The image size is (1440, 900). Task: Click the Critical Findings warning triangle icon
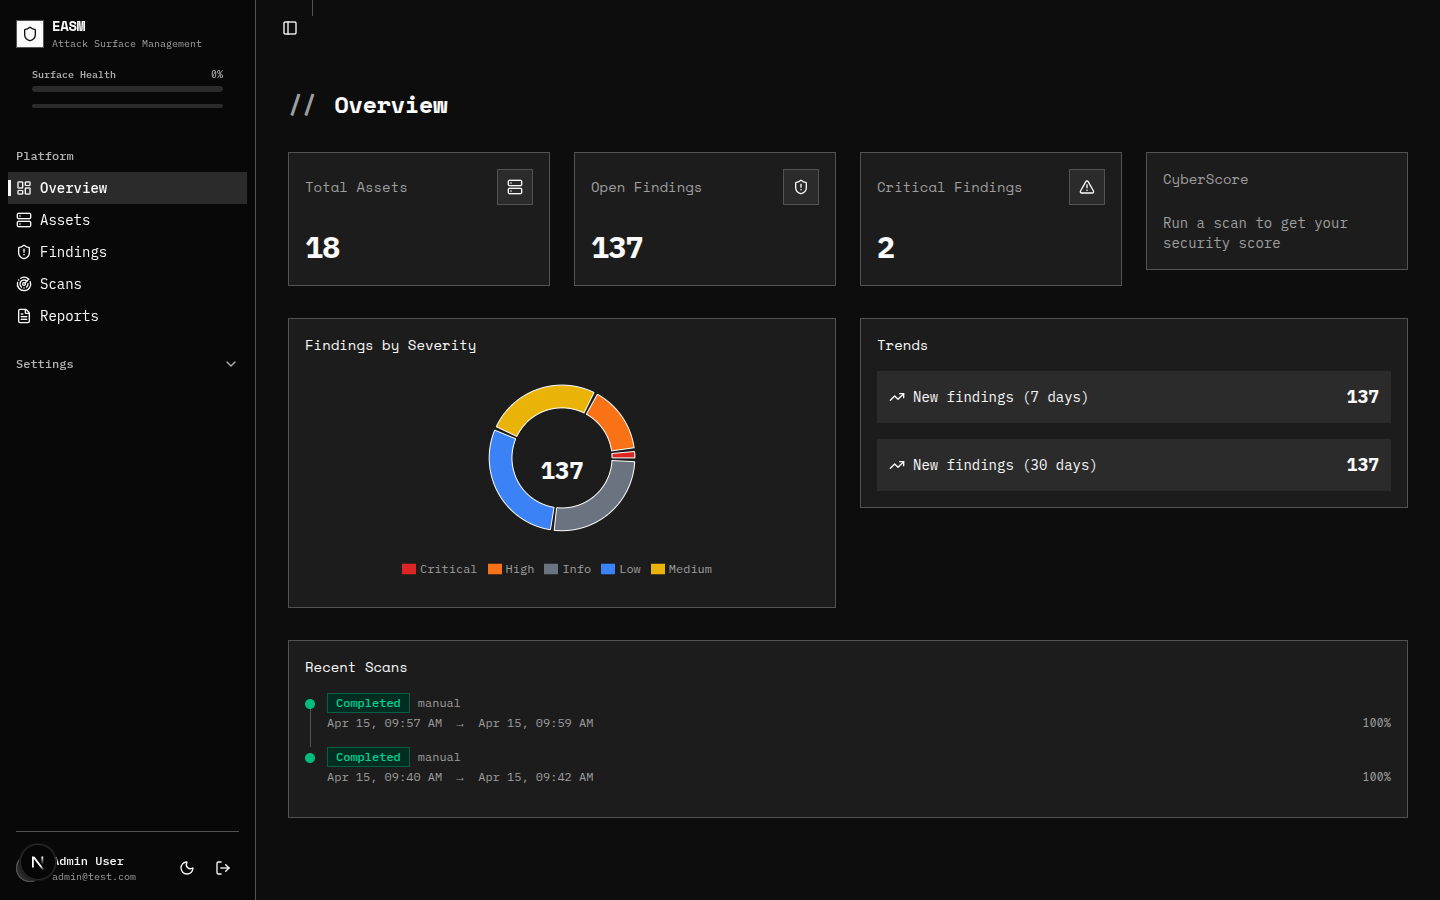1087,187
